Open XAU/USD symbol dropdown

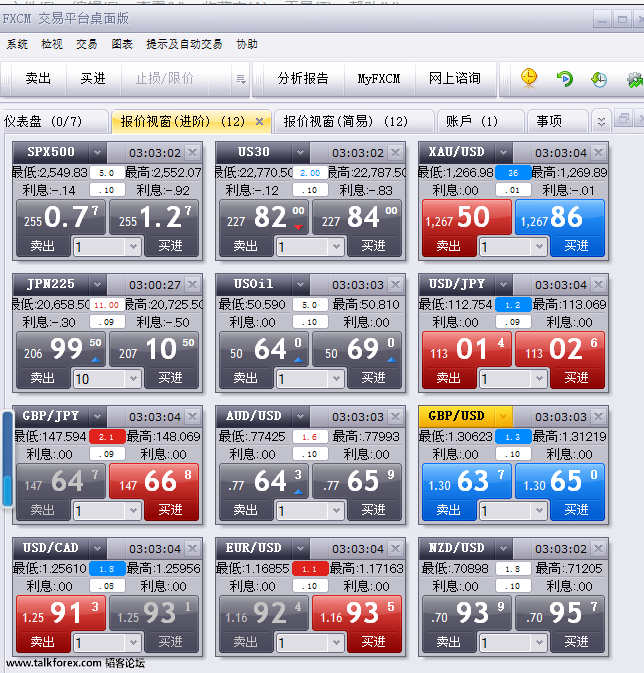(503, 152)
